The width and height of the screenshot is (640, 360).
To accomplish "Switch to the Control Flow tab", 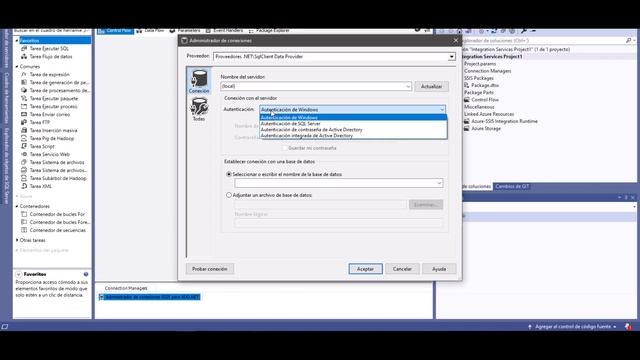I will tap(115, 31).
